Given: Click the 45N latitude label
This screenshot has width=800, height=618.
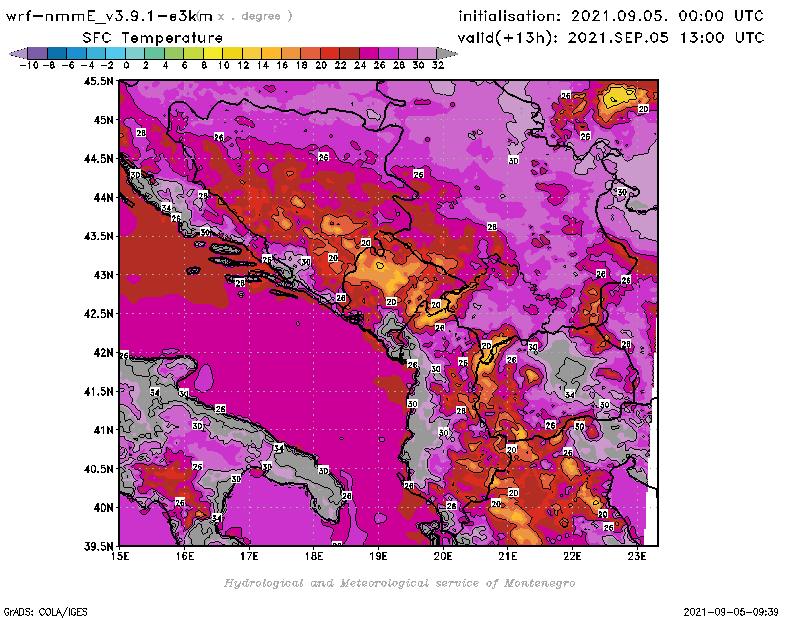Looking at the screenshot, I should click(103, 120).
